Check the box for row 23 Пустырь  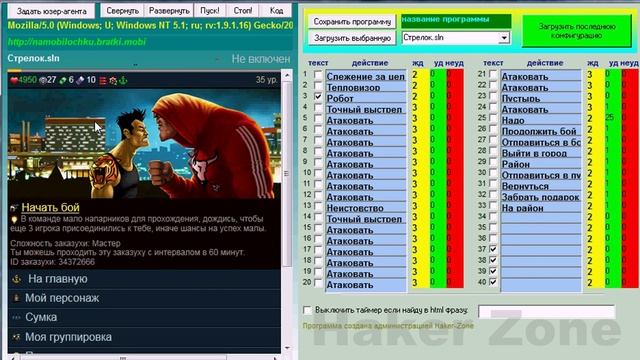[493, 97]
